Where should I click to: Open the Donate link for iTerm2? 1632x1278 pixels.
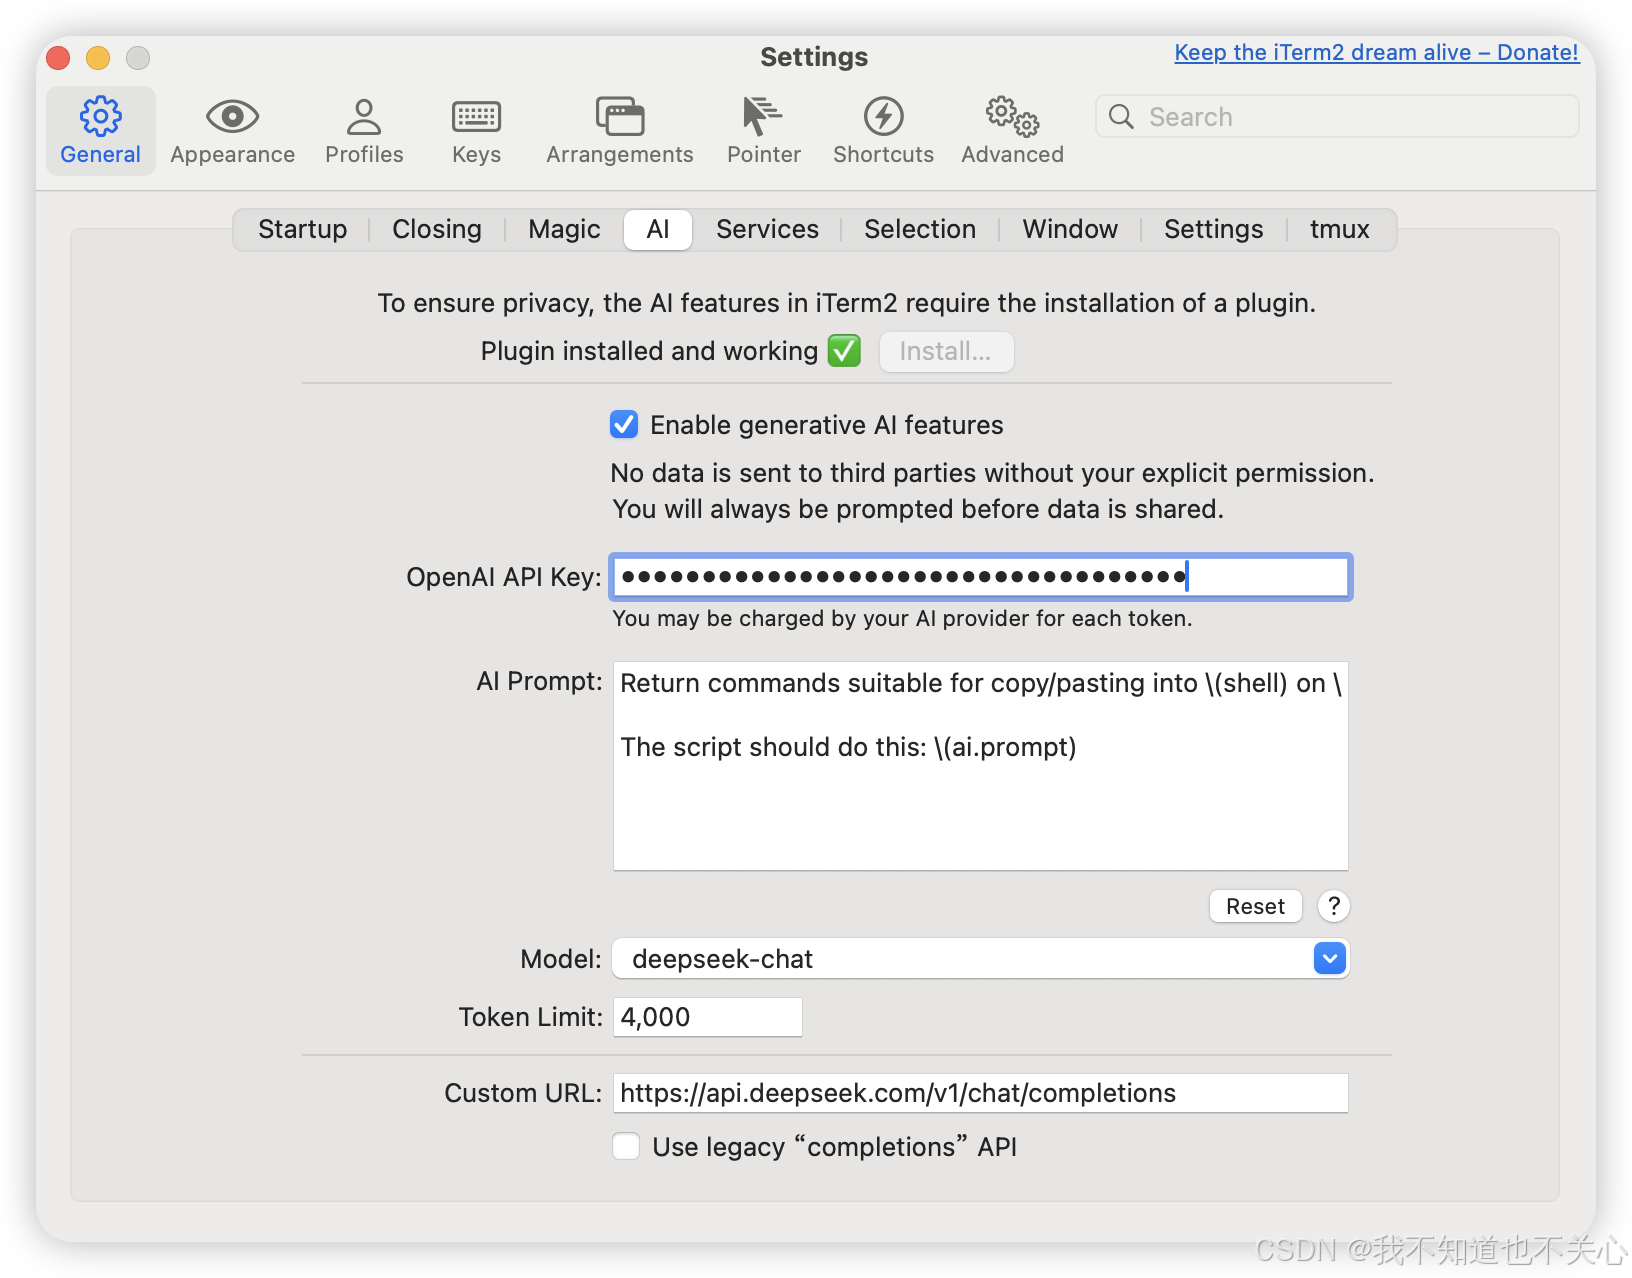[x=1376, y=52]
